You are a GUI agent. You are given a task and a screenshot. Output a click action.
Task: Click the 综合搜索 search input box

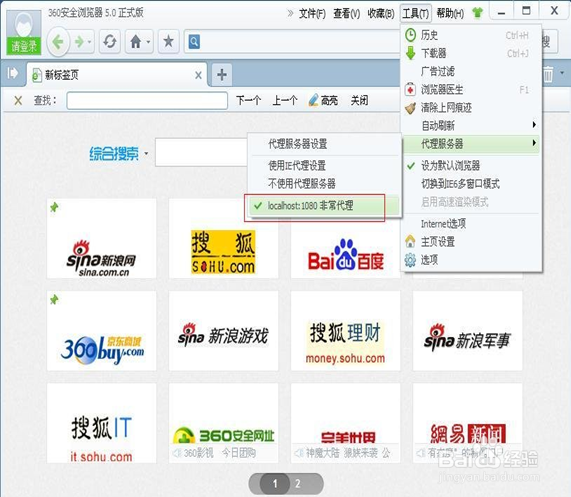(202, 152)
